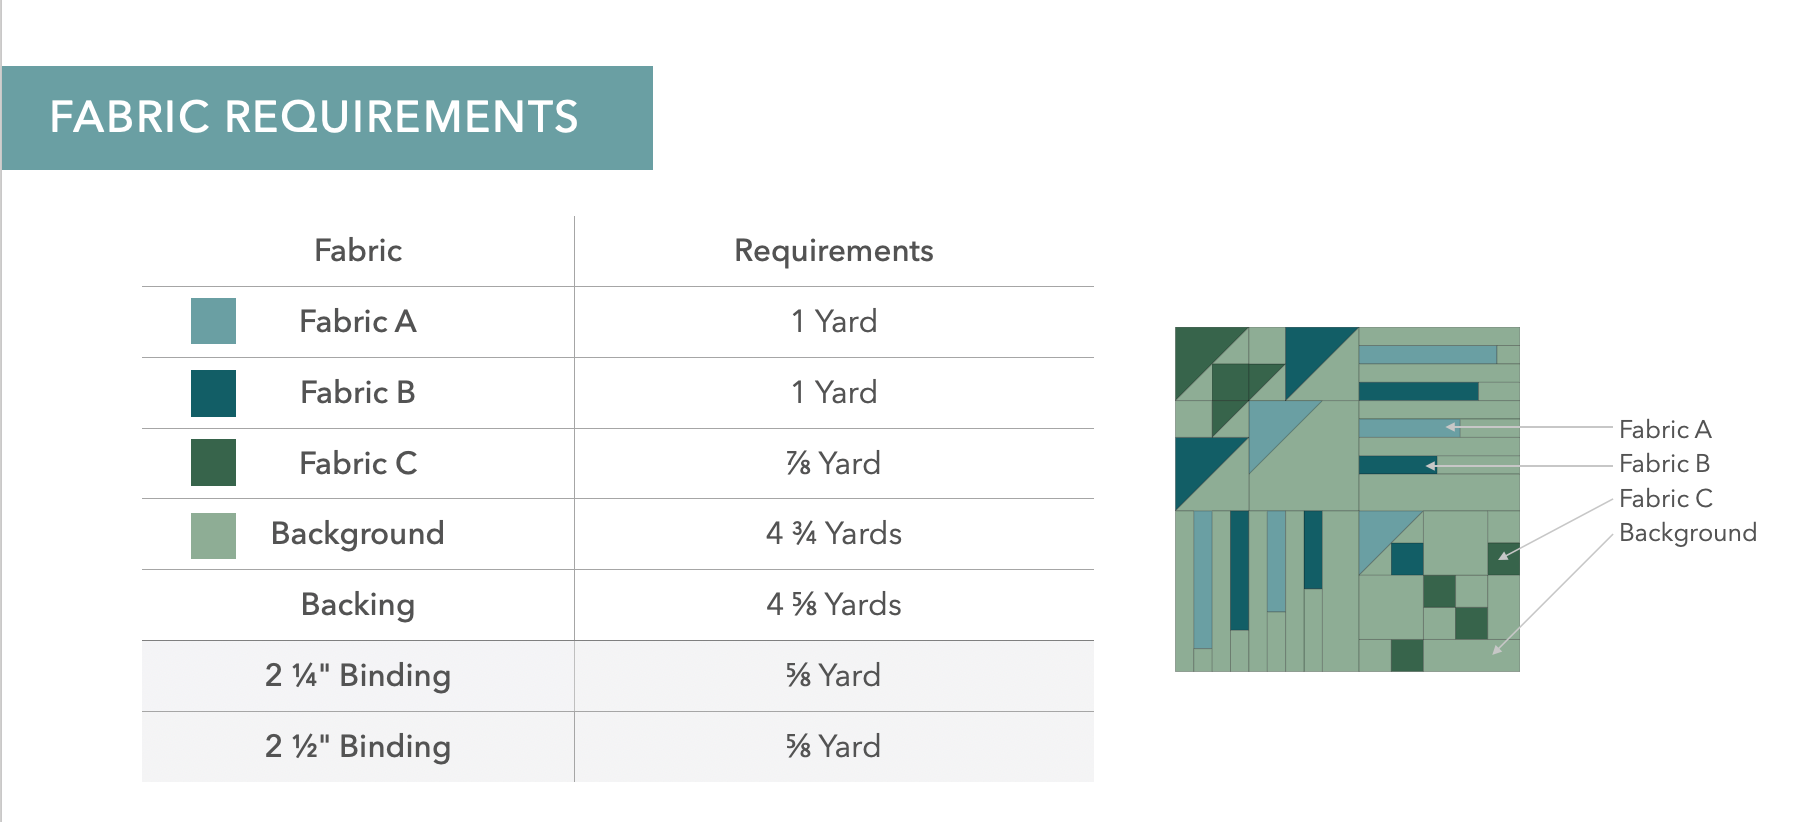Select the Fabric C dark green swatch
Viewport: 1820px width, 822px height.
(213, 463)
